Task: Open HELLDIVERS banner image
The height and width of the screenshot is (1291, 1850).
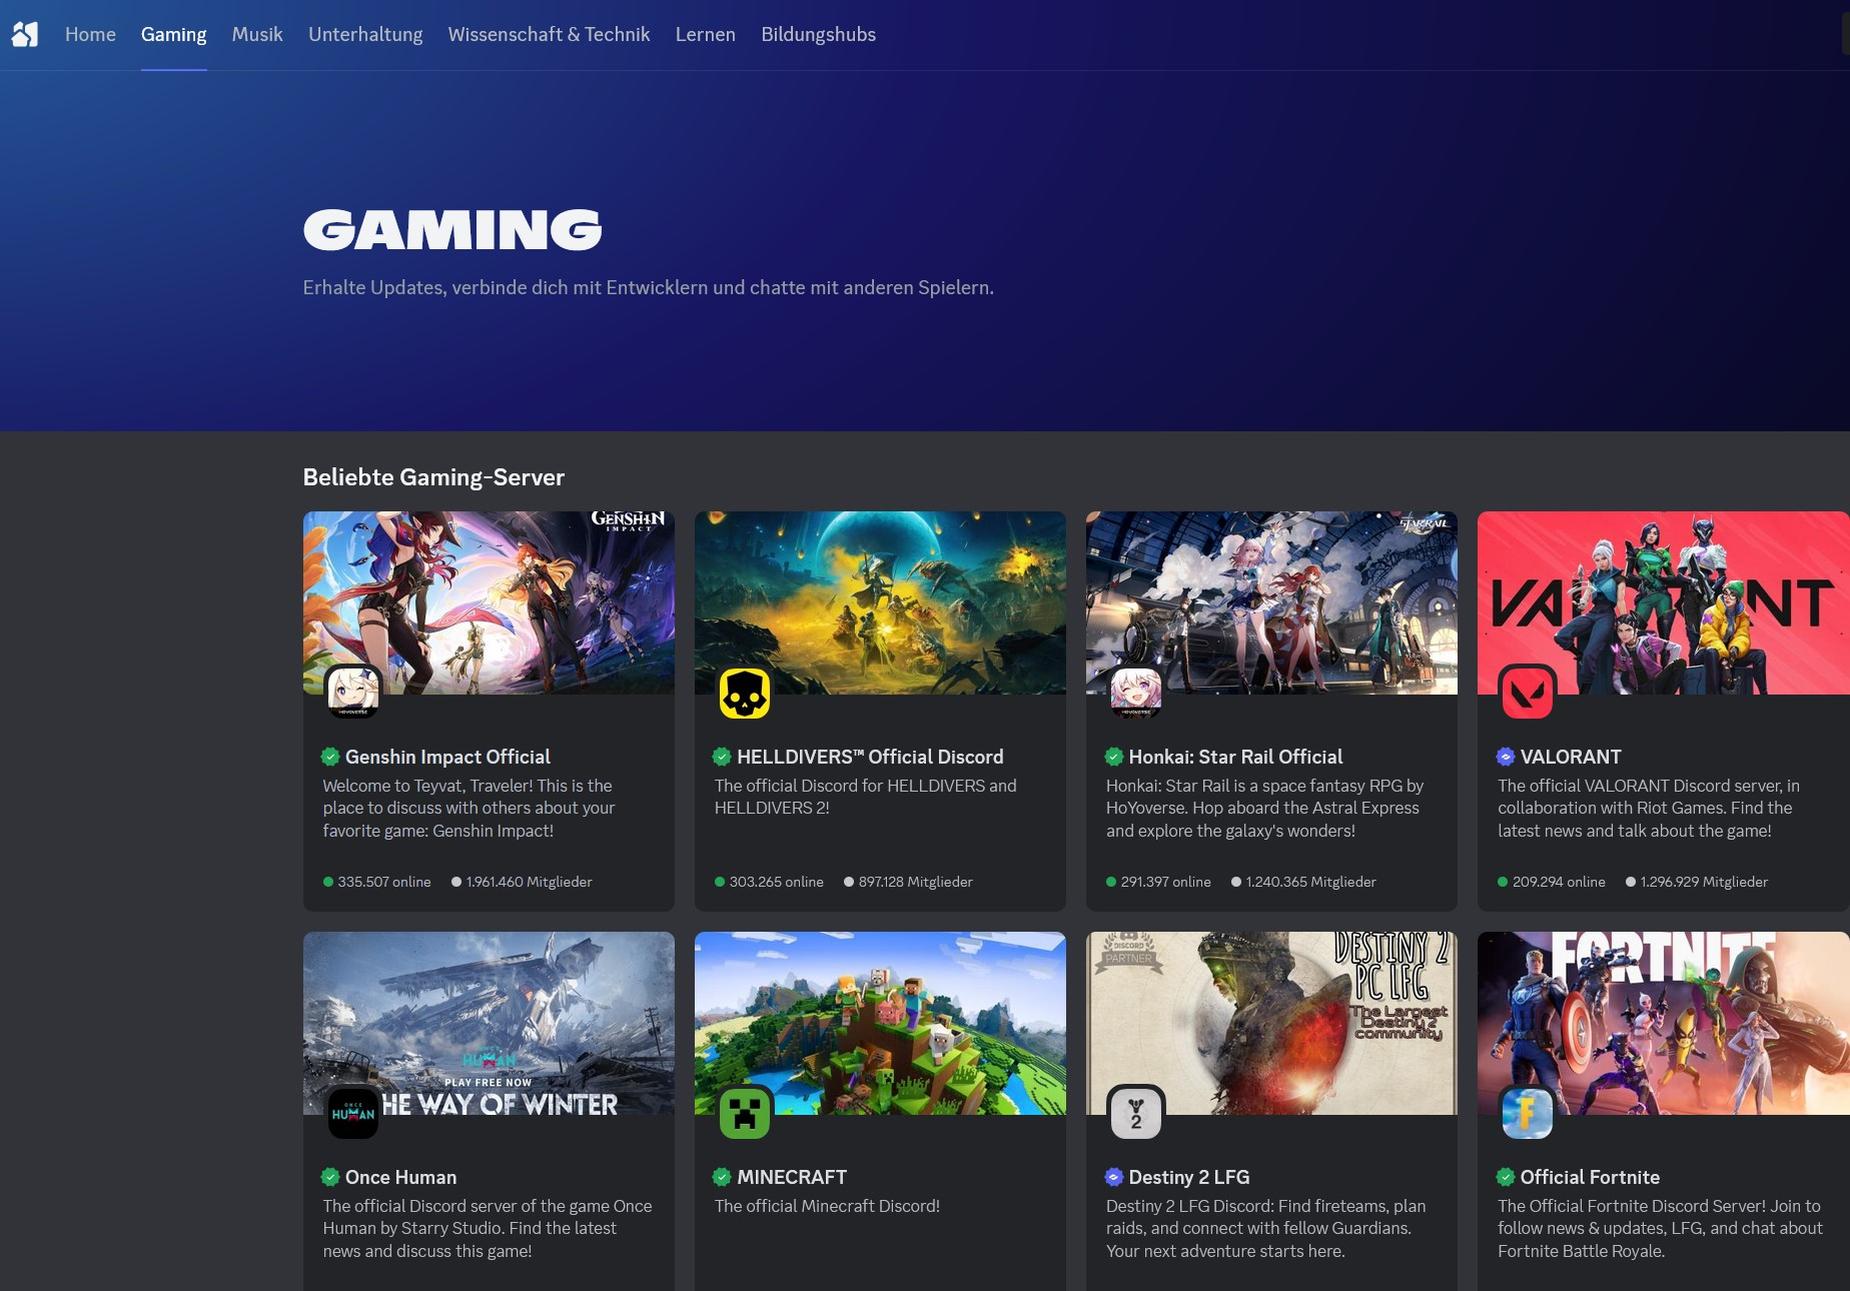Action: [880, 602]
